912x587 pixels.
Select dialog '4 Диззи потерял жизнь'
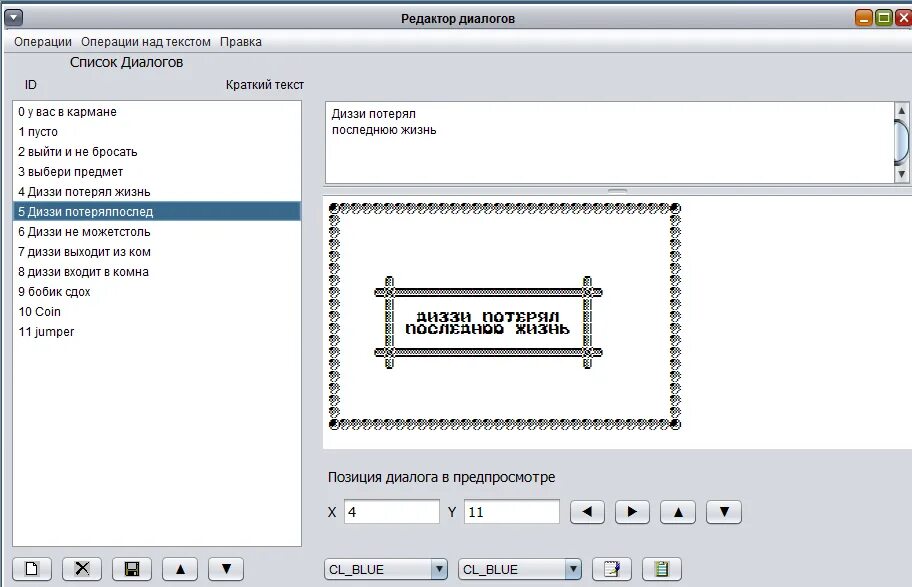pos(156,191)
